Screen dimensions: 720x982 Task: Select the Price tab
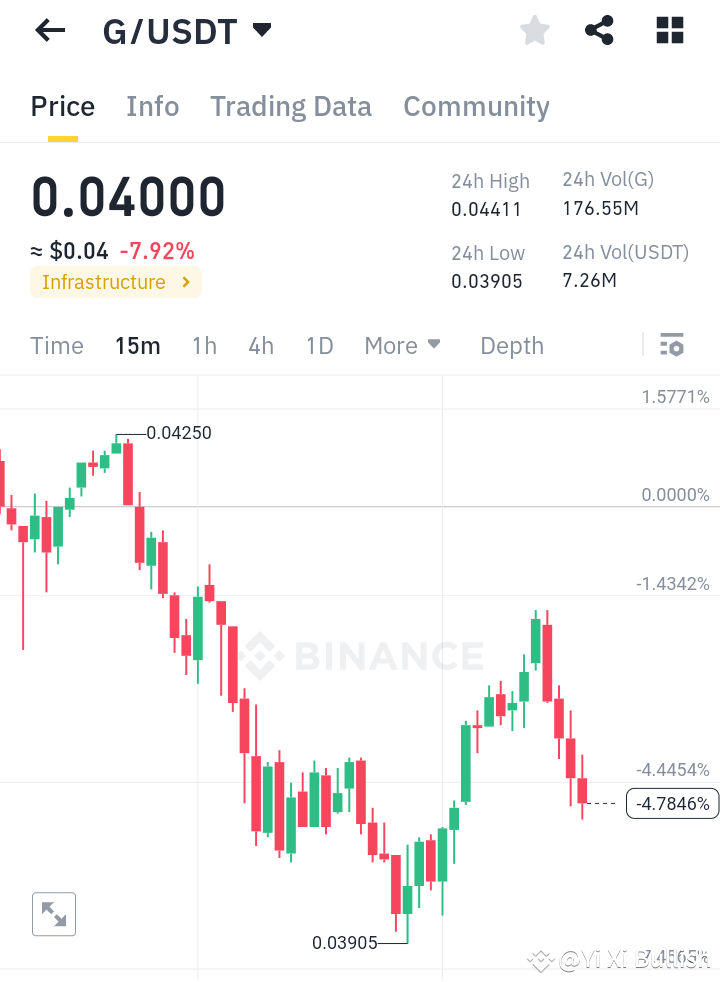(x=62, y=106)
